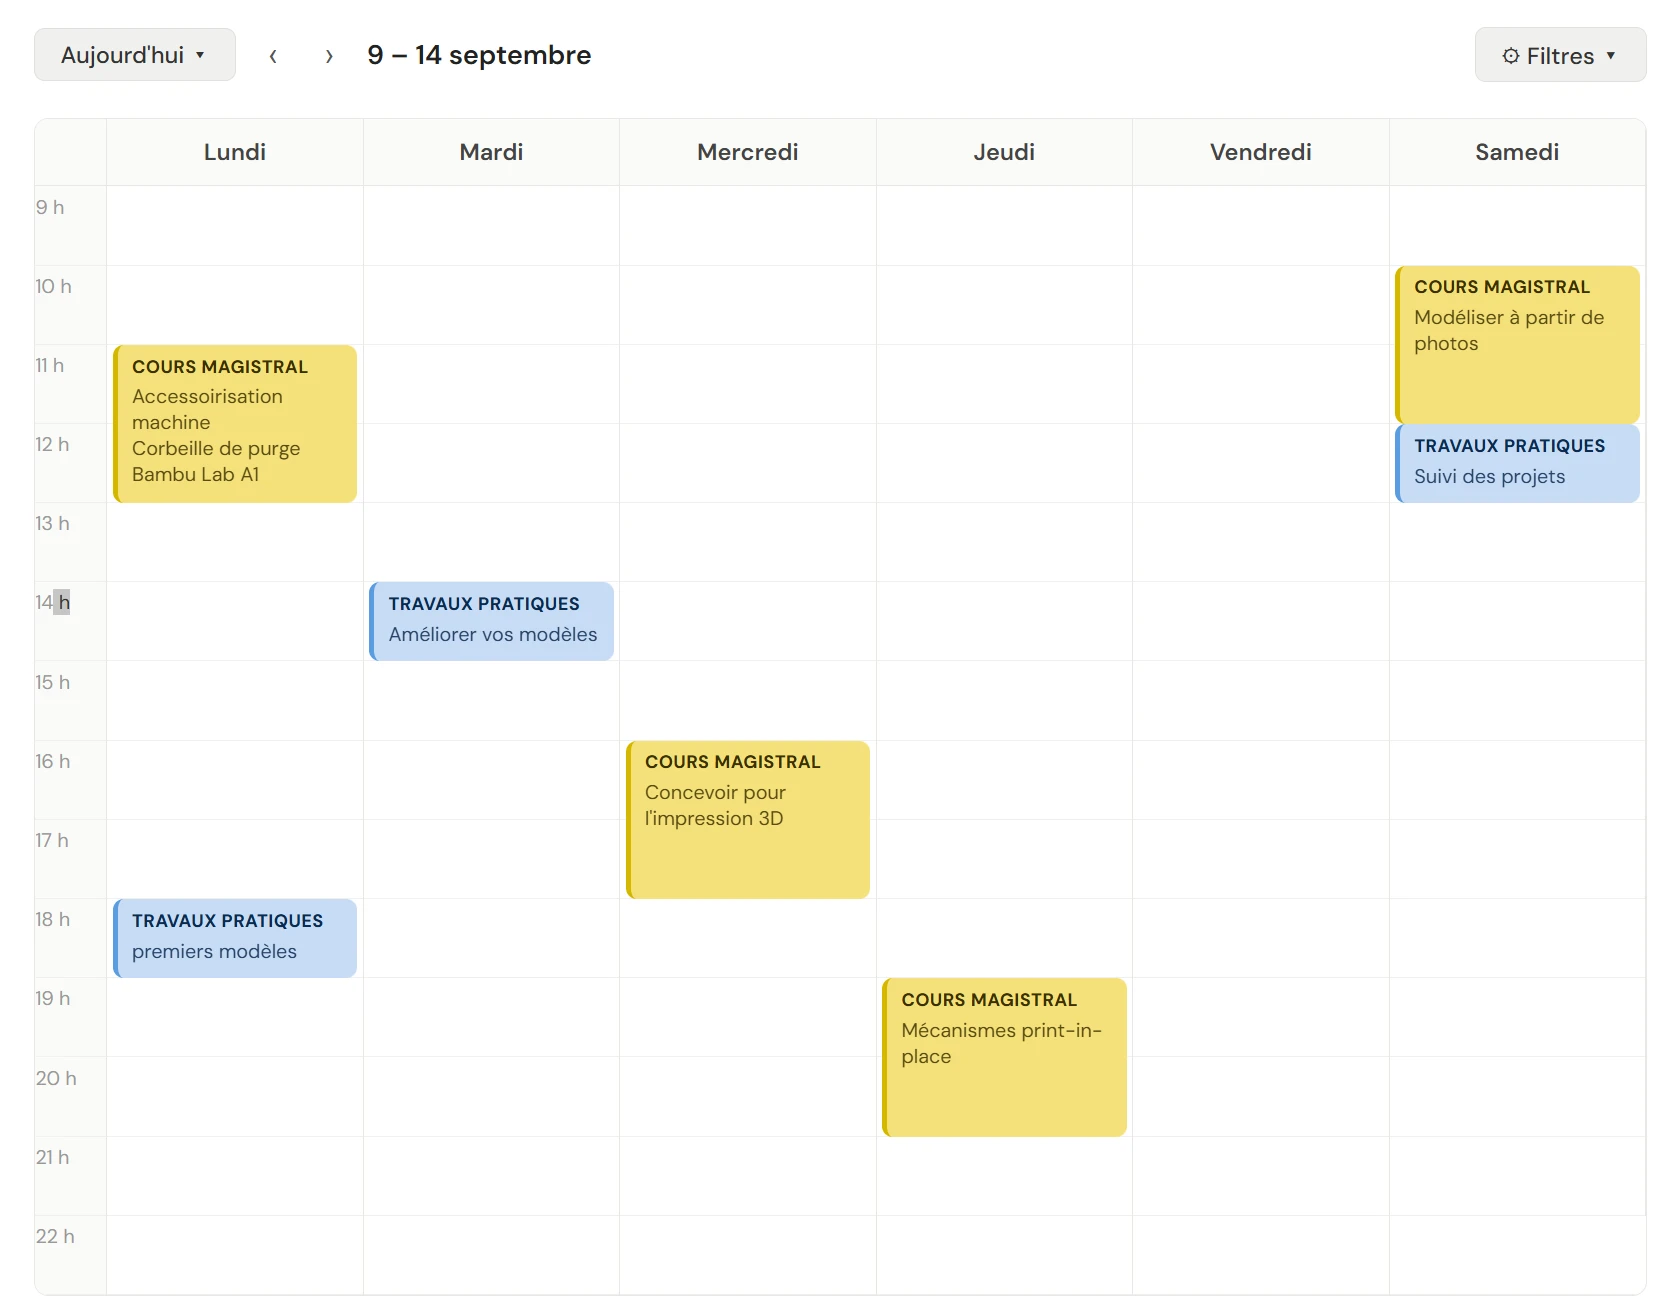Open the "Mécanismes print-in-place" lecture

[1003, 1056]
